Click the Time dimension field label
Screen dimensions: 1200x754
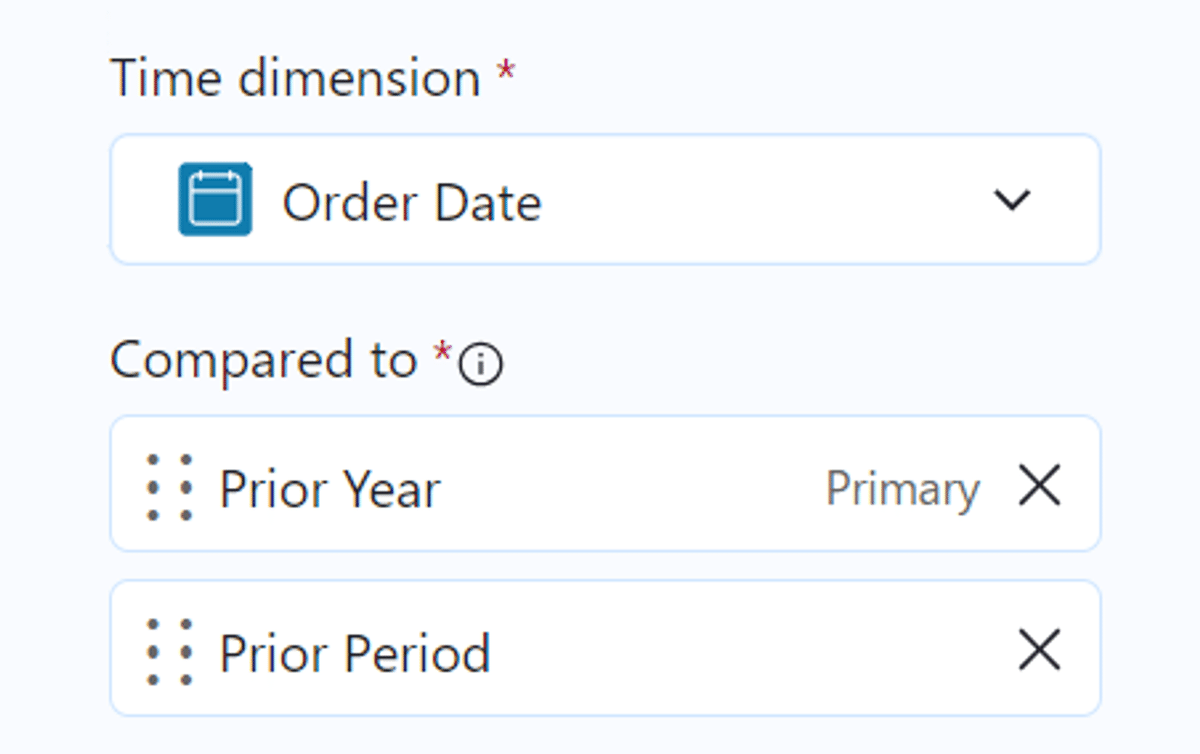295,78
